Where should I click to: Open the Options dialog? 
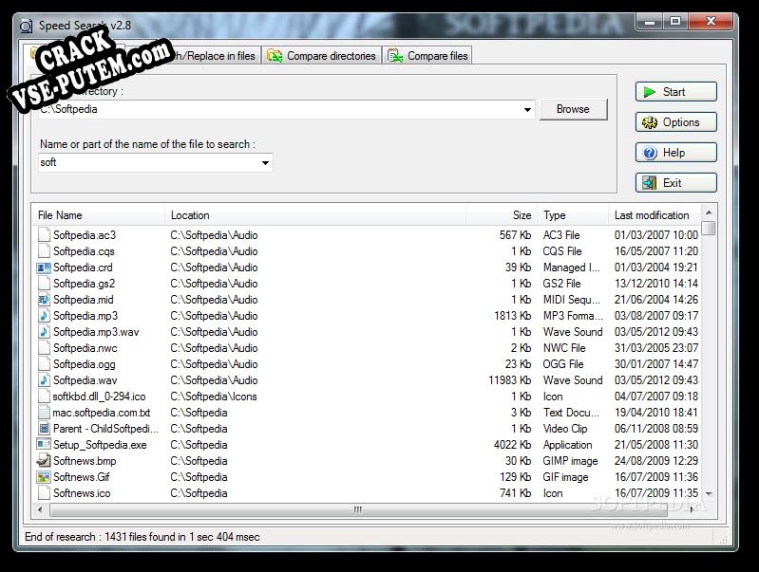coord(676,122)
